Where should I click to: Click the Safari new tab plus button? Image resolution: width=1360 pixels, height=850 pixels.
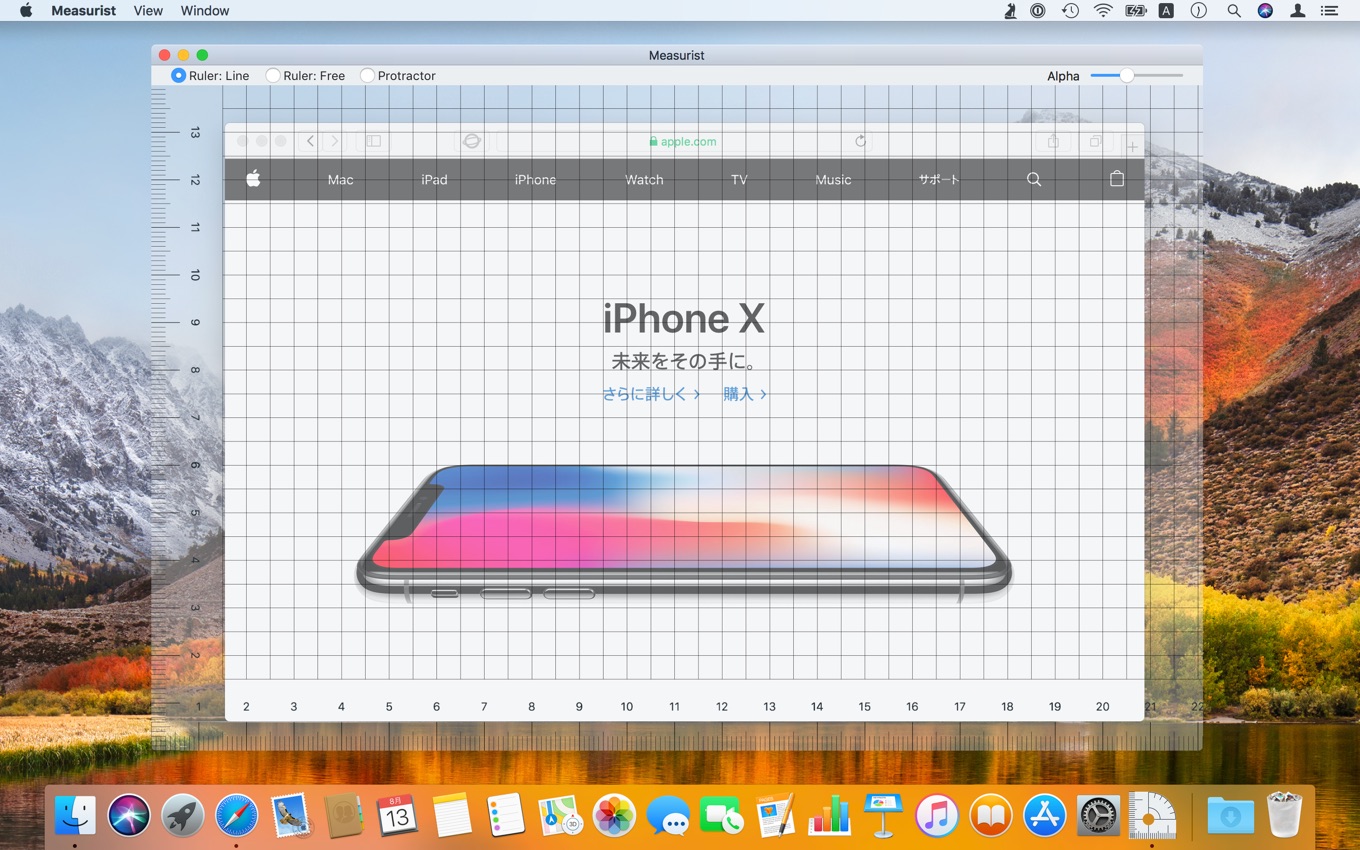pyautogui.click(x=1132, y=146)
